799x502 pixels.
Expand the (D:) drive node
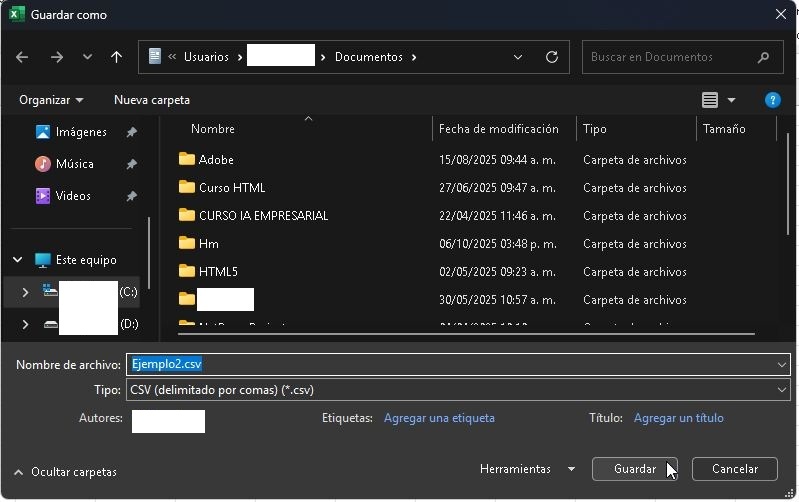coord(25,324)
